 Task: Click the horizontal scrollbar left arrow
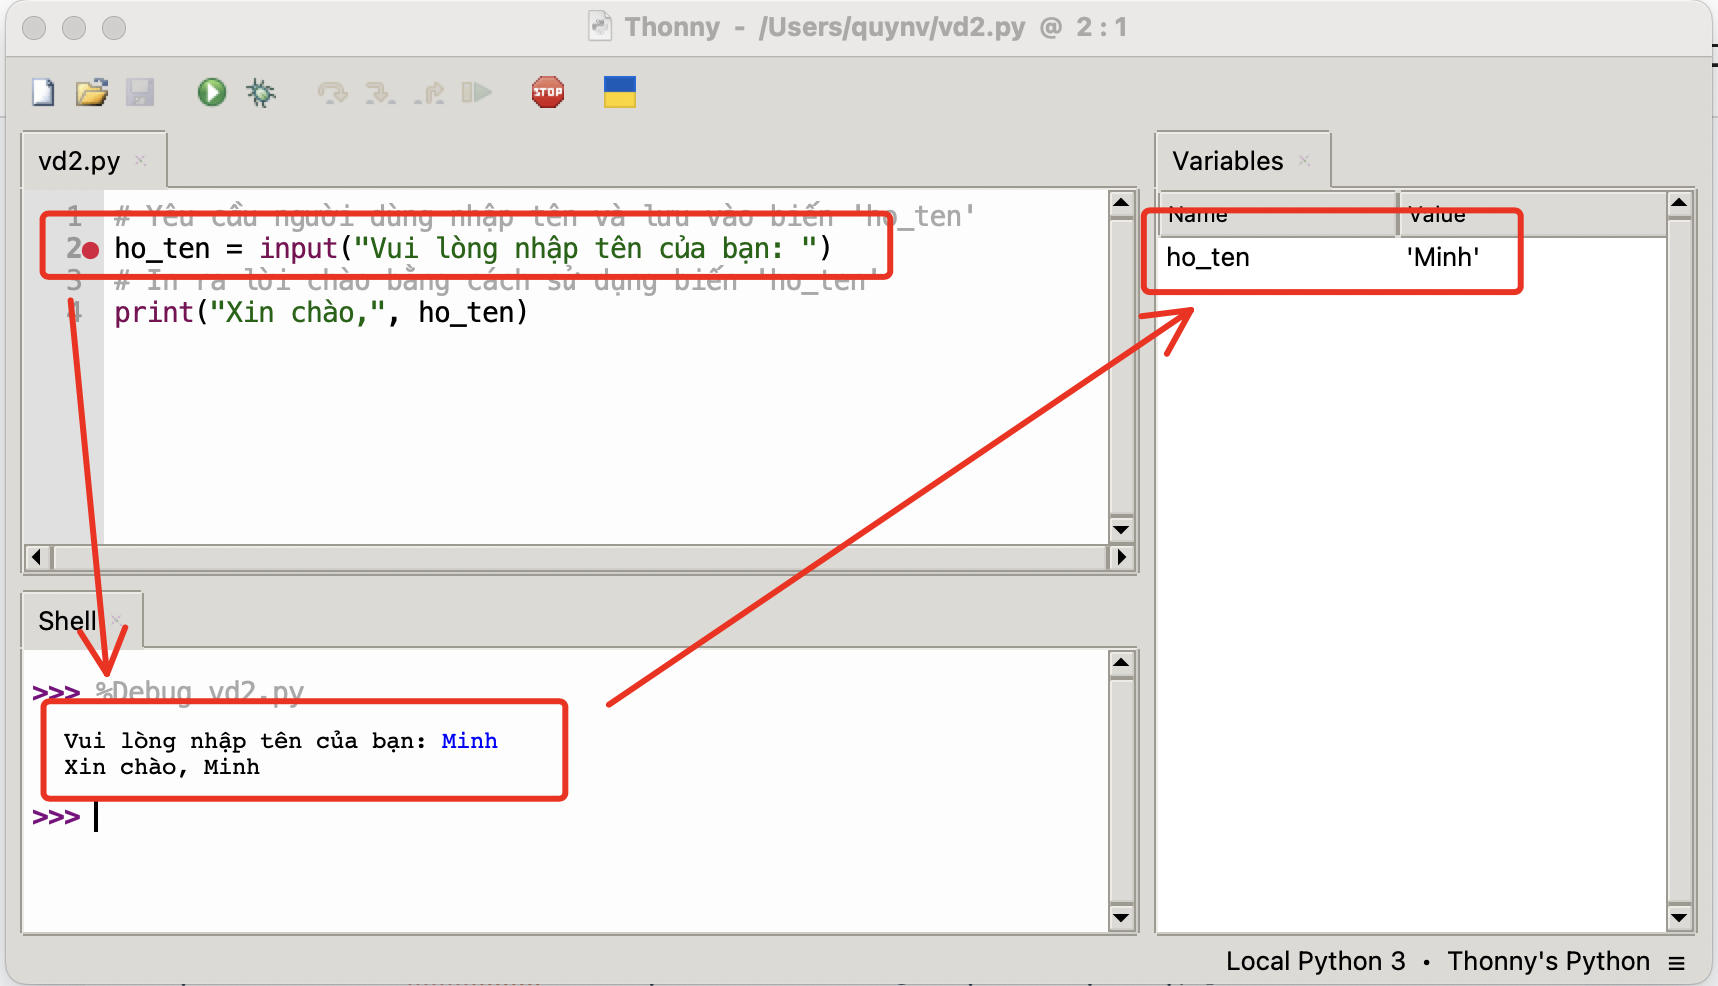coord(36,557)
